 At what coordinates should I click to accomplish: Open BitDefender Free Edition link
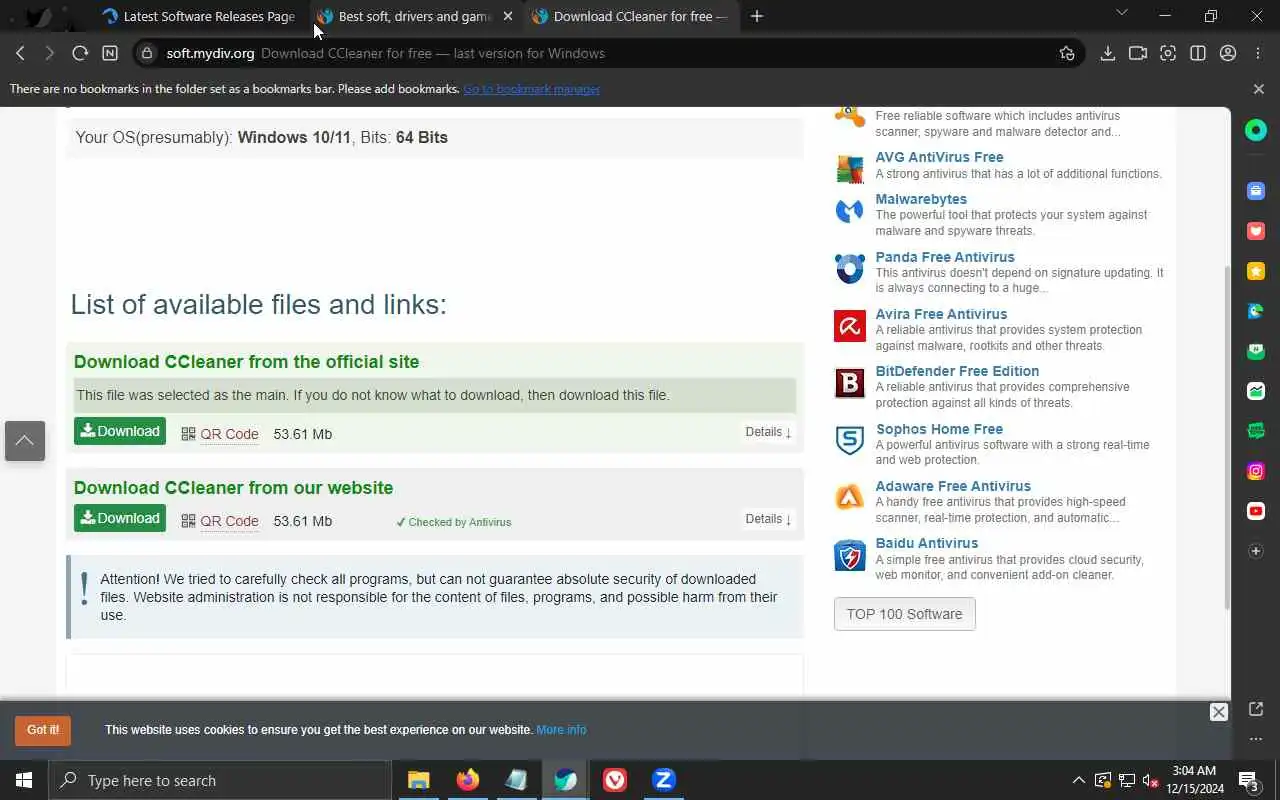957,371
